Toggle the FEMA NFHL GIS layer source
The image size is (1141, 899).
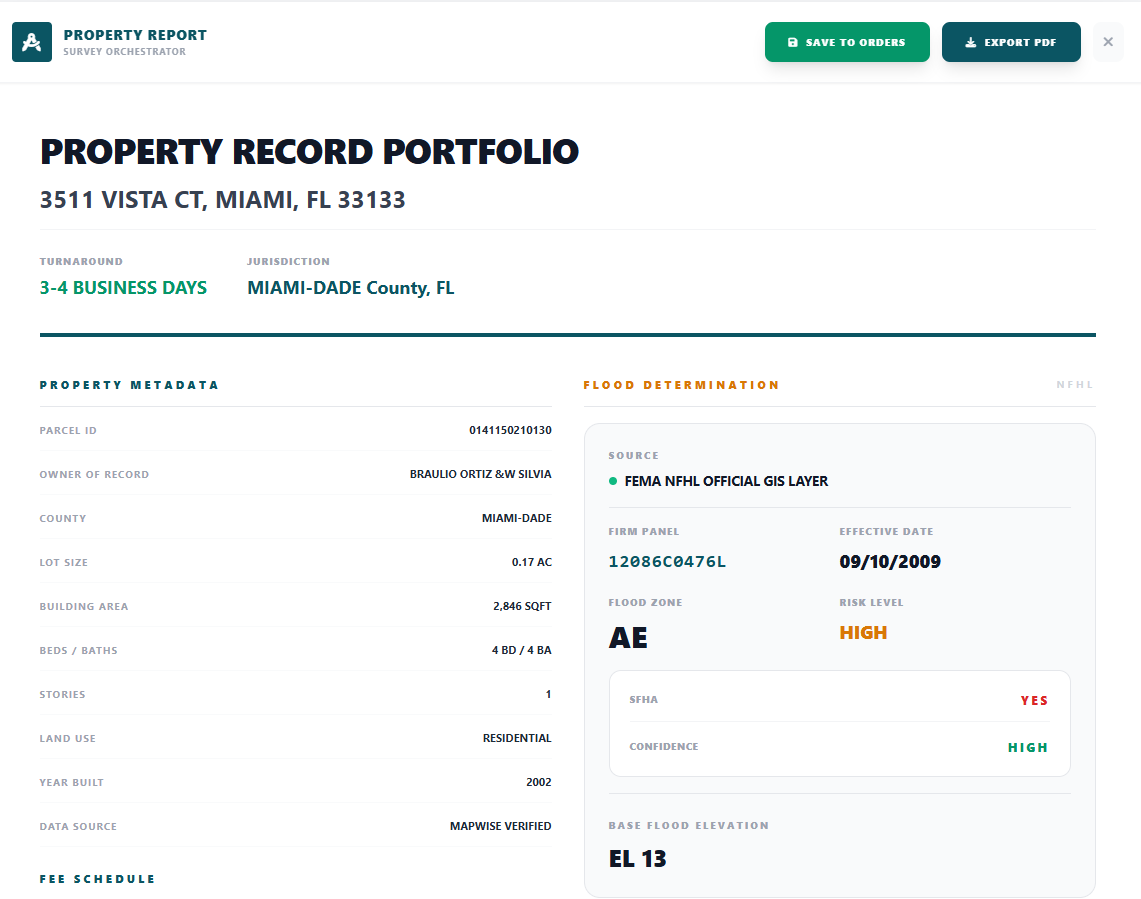[x=728, y=481]
